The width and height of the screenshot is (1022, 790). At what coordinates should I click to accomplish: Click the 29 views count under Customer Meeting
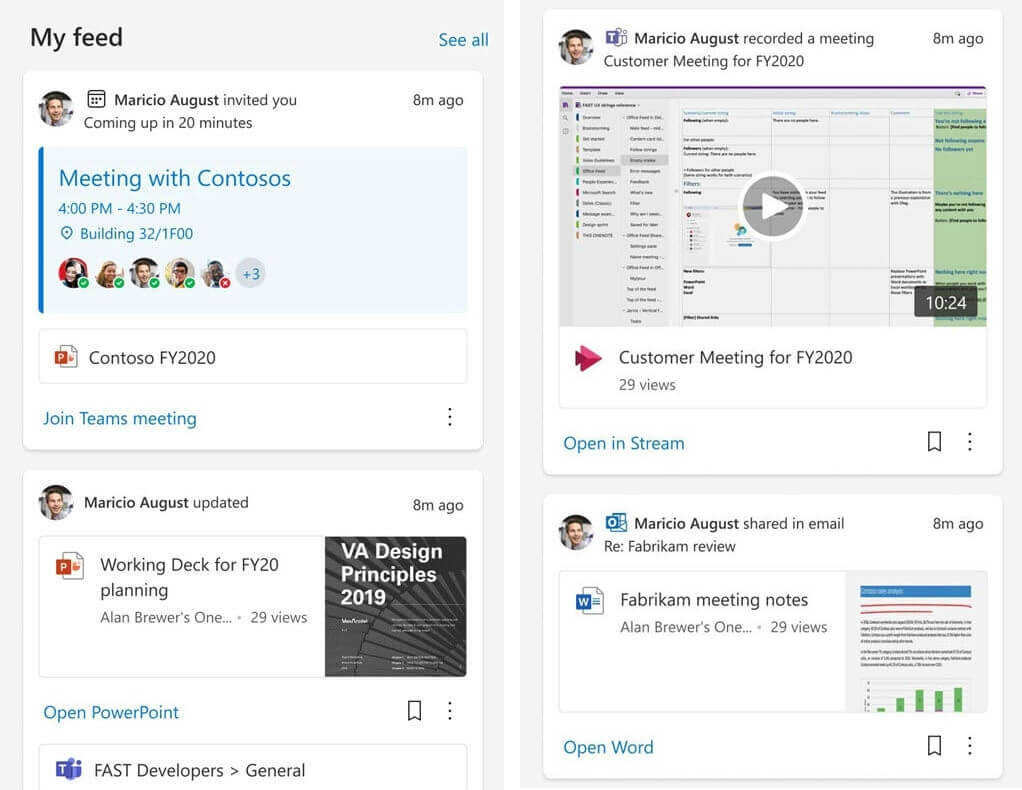tap(647, 385)
